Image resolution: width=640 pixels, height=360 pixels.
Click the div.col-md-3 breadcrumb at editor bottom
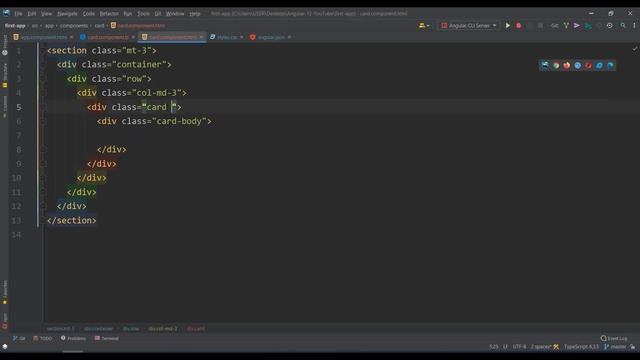tap(163, 329)
